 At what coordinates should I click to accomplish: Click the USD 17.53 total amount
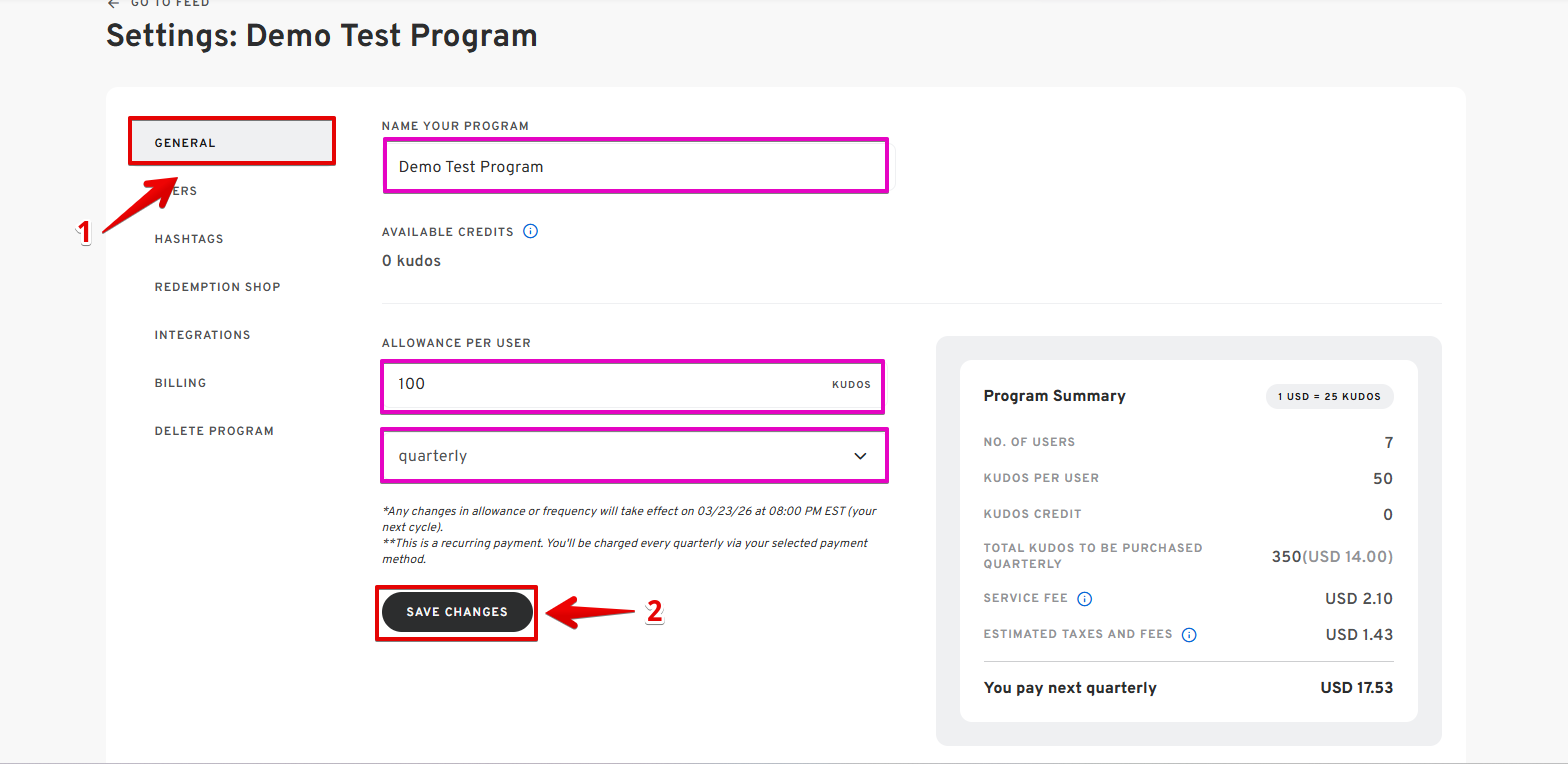(1356, 688)
